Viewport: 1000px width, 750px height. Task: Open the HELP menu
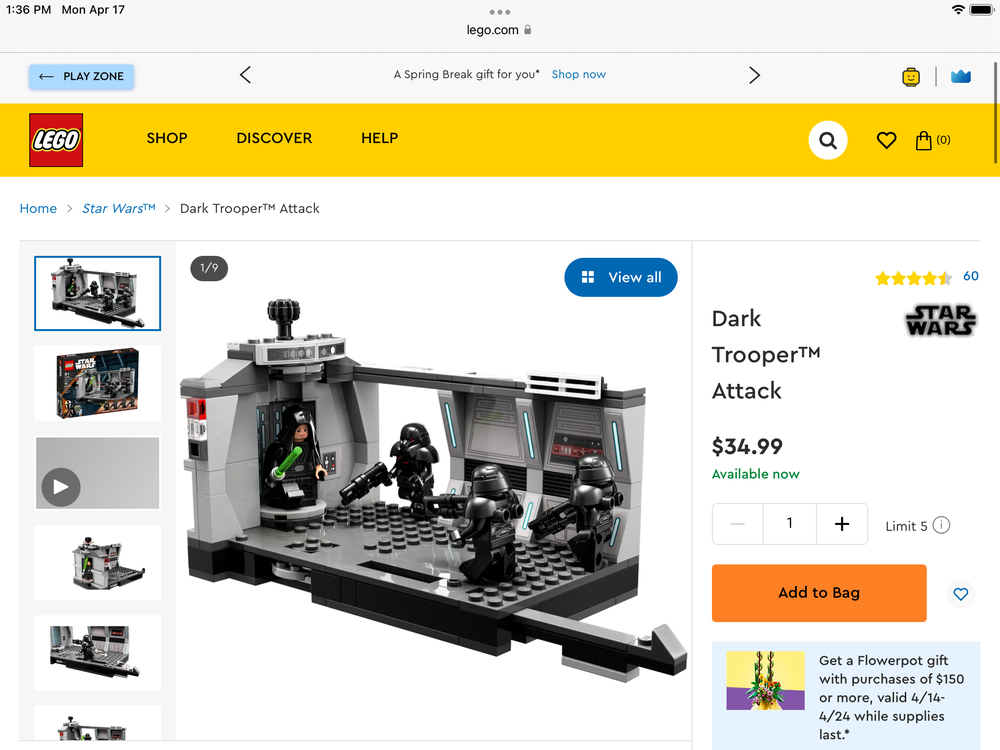[379, 139]
